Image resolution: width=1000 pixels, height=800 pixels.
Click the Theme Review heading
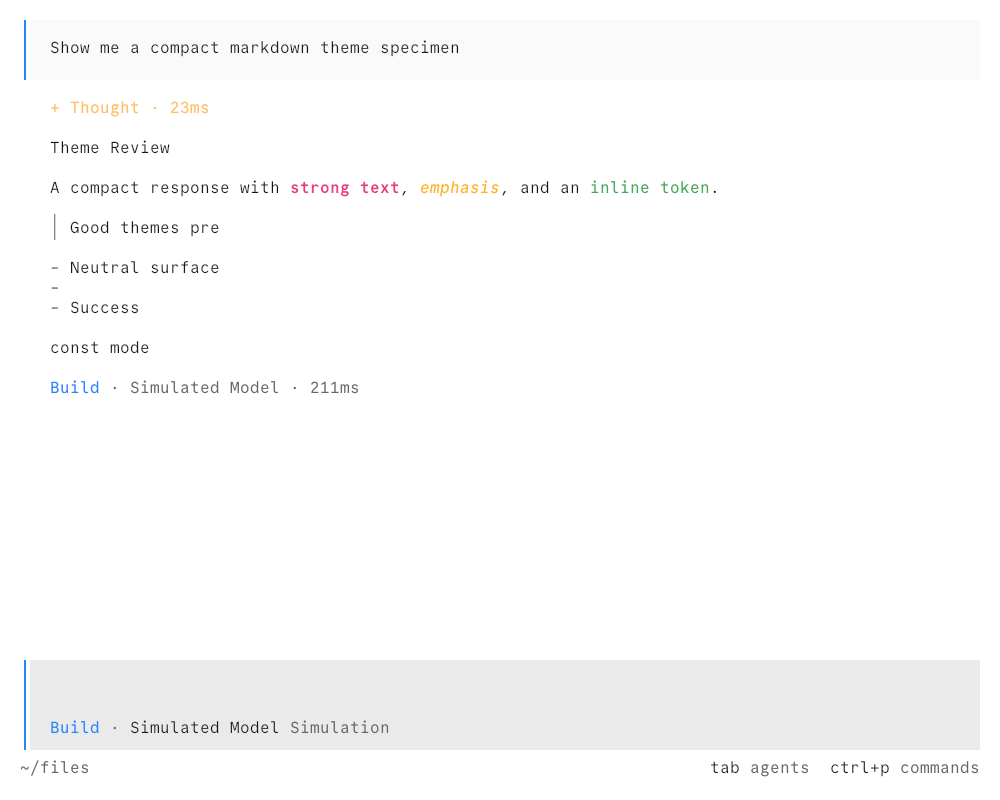[110, 148]
